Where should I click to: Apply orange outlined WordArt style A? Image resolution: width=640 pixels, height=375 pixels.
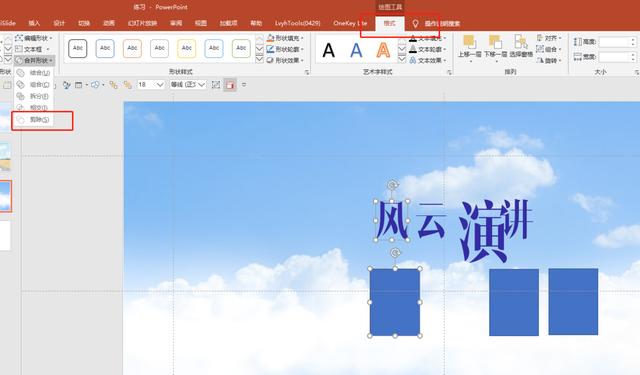click(x=383, y=51)
